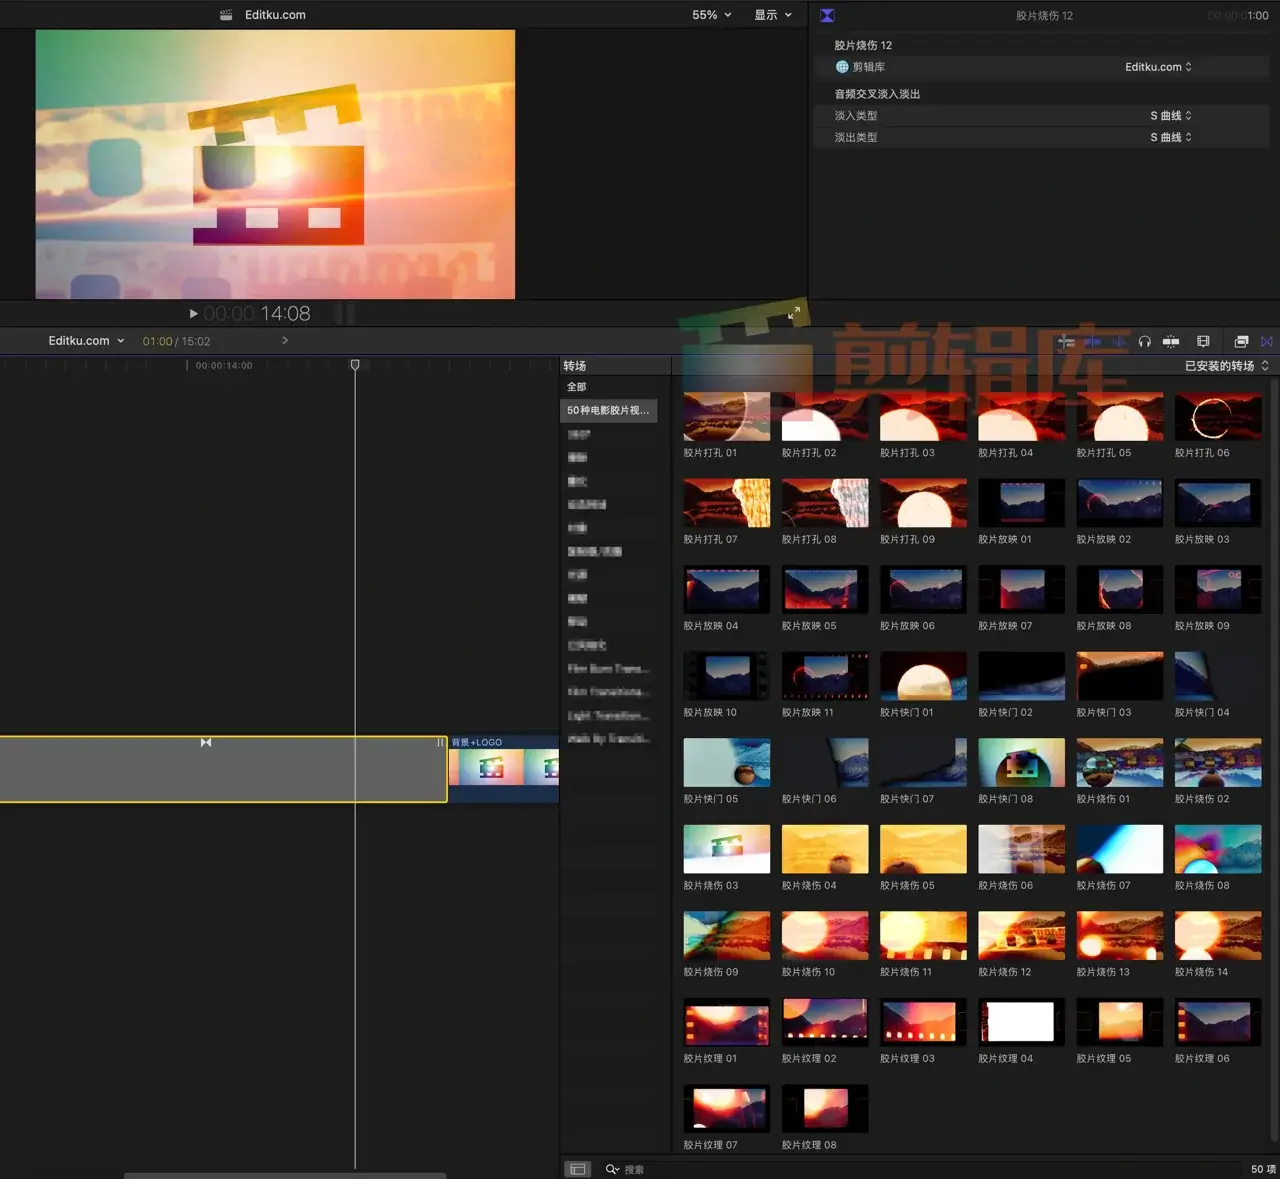The height and width of the screenshot is (1179, 1280).
Task: Select the transition bowtie icon on the timeline clip
Action: [205, 742]
